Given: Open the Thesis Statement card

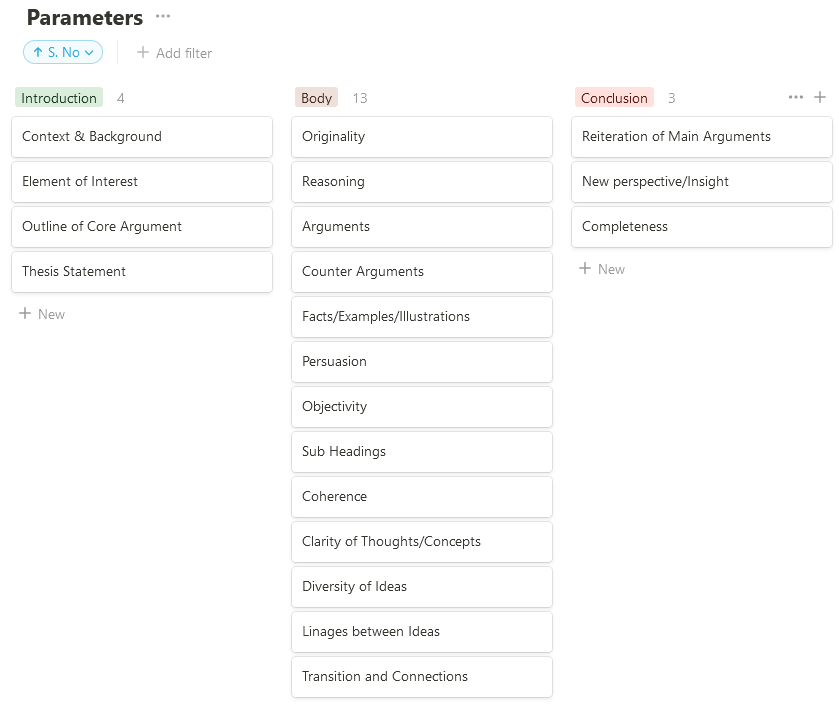Looking at the screenshot, I should (x=141, y=272).
